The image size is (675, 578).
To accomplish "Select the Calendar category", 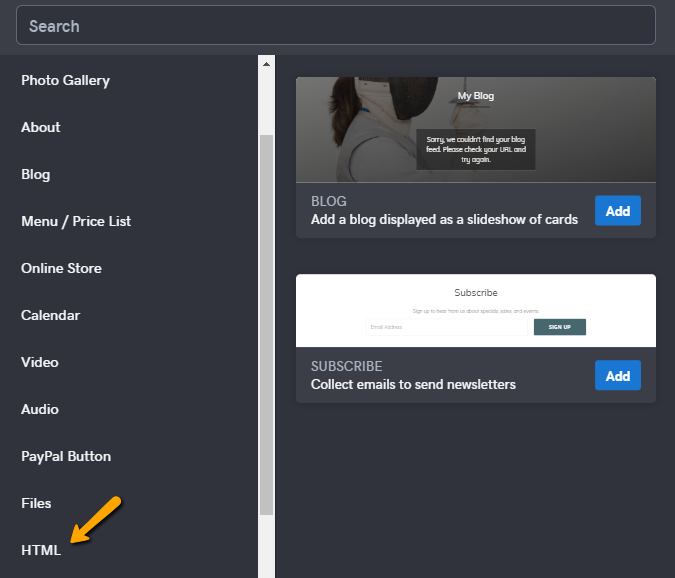I will [x=50, y=315].
